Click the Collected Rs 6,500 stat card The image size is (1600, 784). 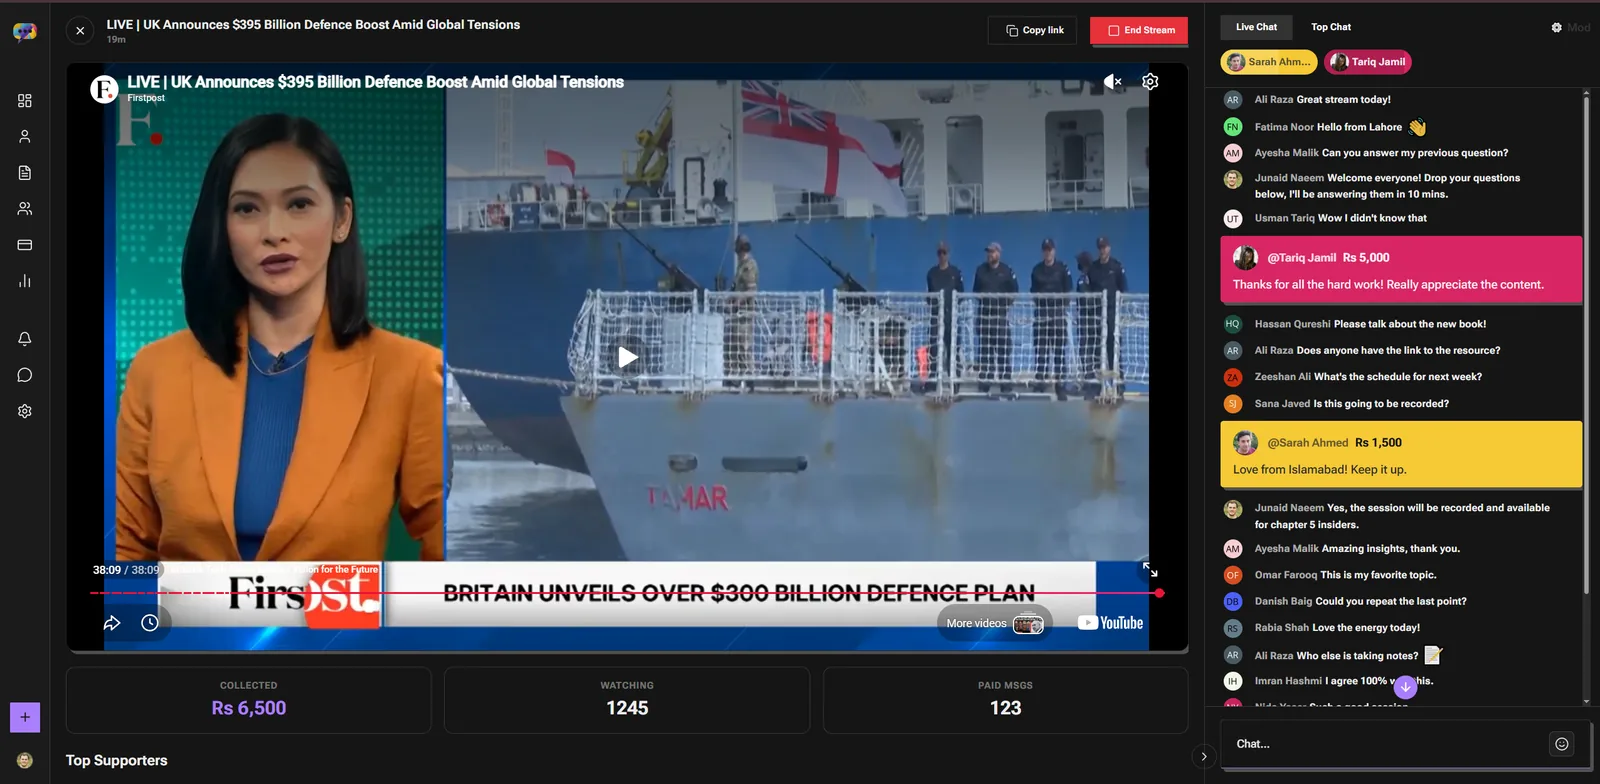pyautogui.click(x=249, y=700)
